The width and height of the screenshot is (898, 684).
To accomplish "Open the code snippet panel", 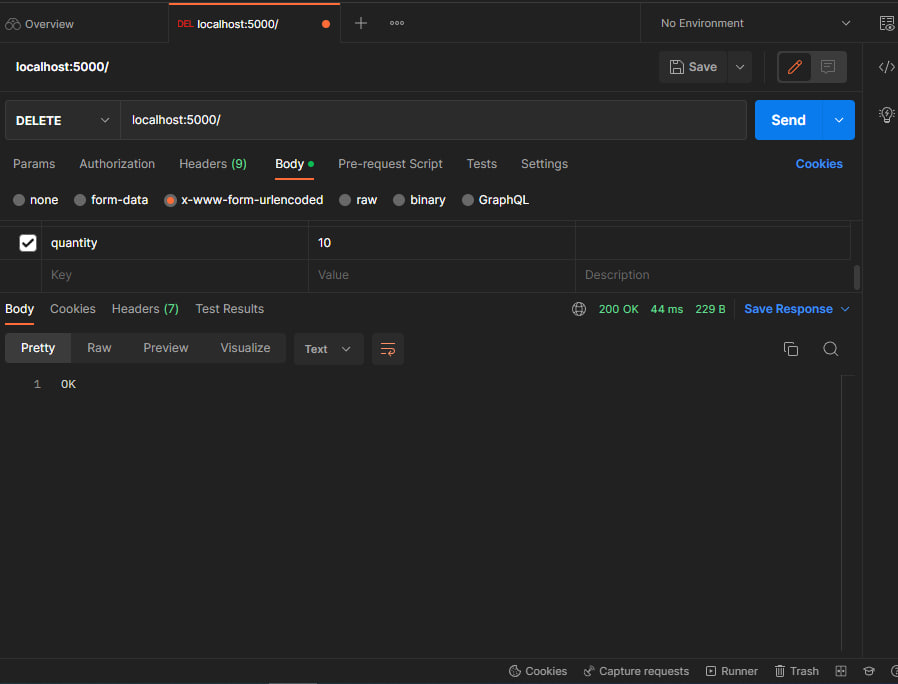I will coord(886,67).
